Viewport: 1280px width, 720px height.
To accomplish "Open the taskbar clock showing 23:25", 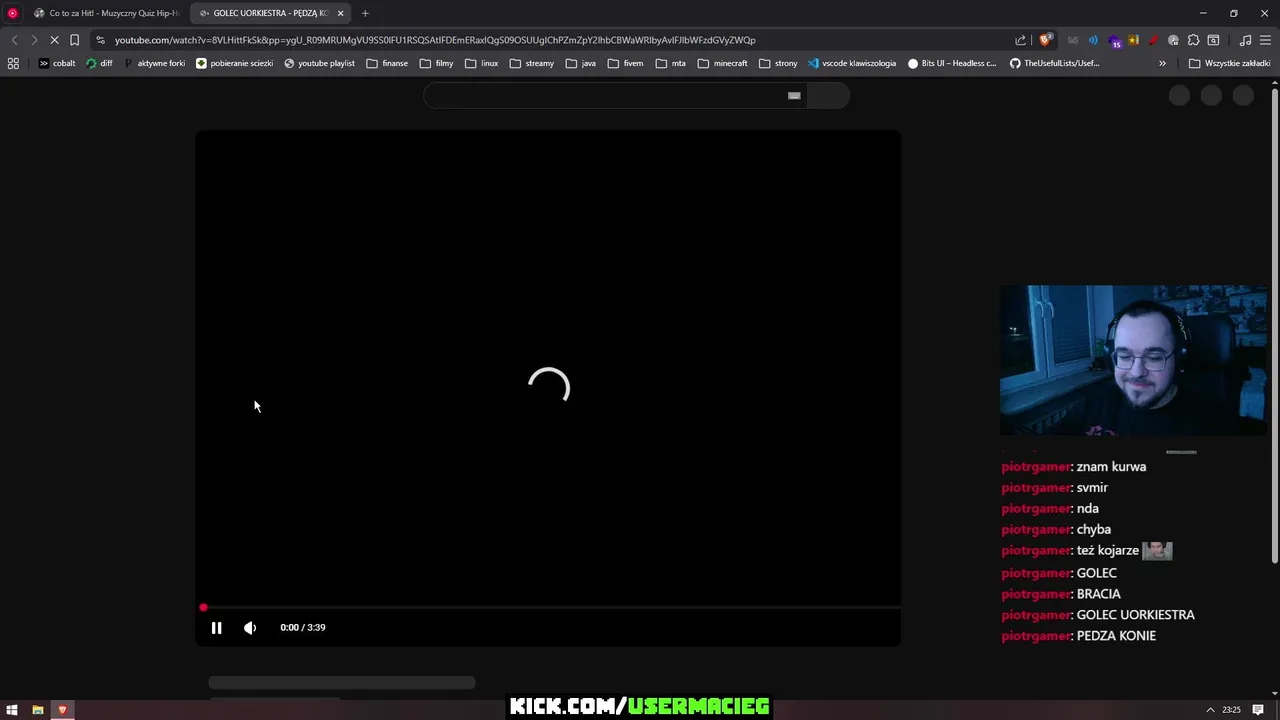I will pyautogui.click(x=1231, y=710).
